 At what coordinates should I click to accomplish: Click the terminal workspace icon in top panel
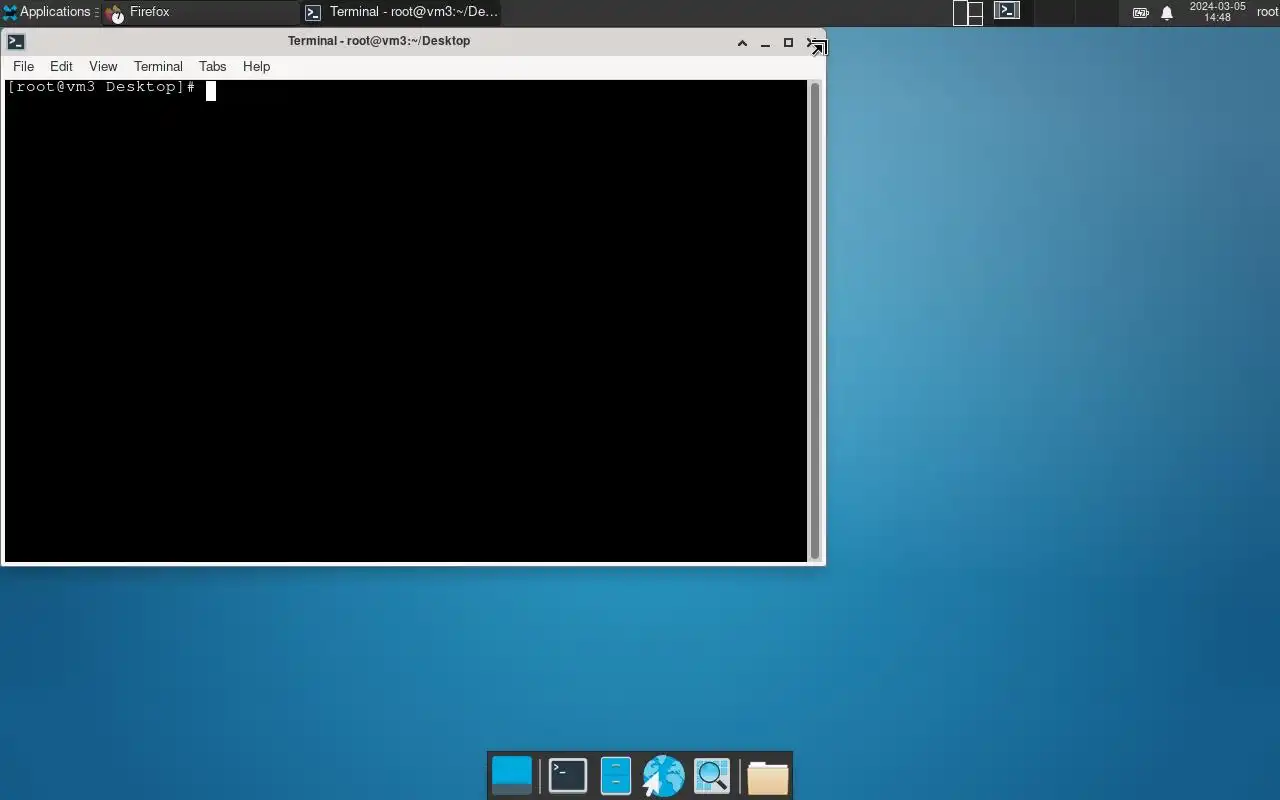pyautogui.click(x=1007, y=11)
